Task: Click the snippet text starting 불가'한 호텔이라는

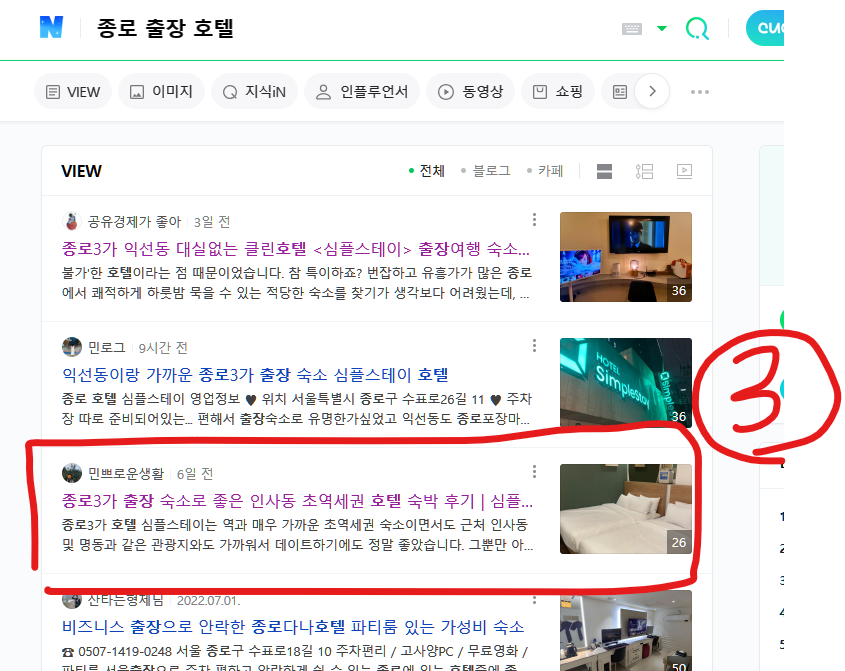Action: [297, 283]
